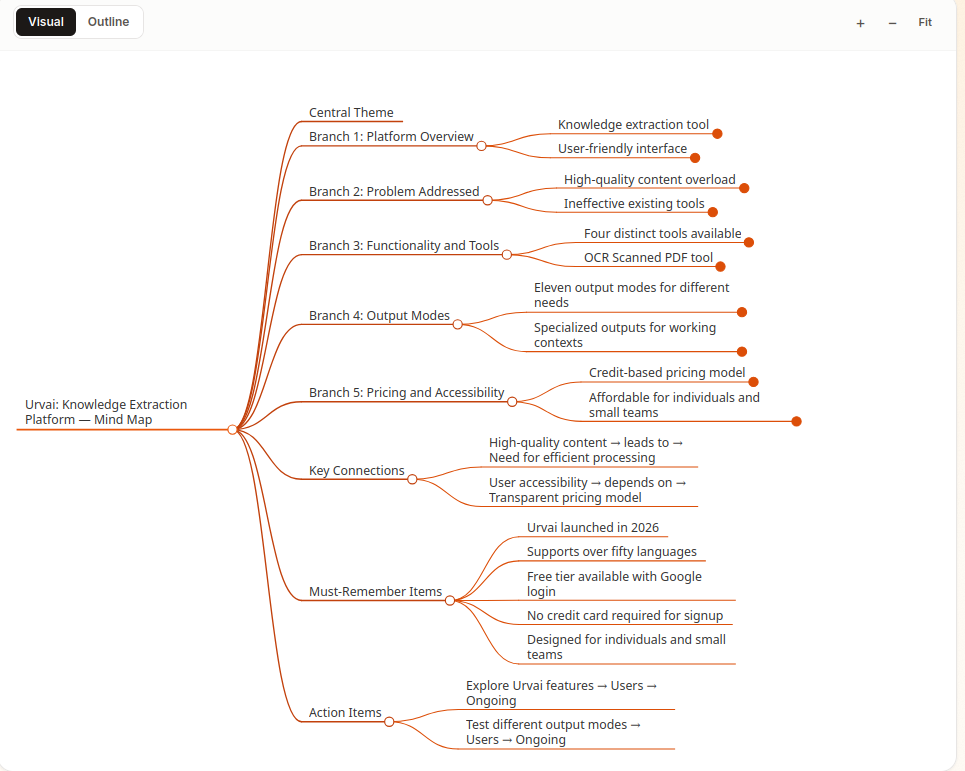Viewport: 965px width, 771px height.
Task: Click 'Ineffective existing tools' text
Action: [x=634, y=204]
